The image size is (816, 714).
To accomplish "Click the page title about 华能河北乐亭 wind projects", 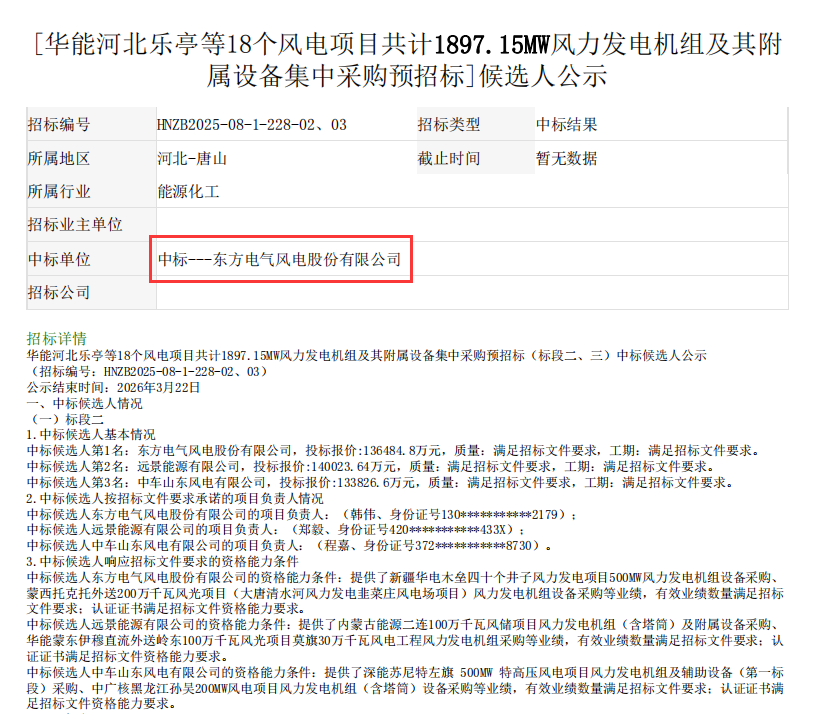I will coord(408,60).
